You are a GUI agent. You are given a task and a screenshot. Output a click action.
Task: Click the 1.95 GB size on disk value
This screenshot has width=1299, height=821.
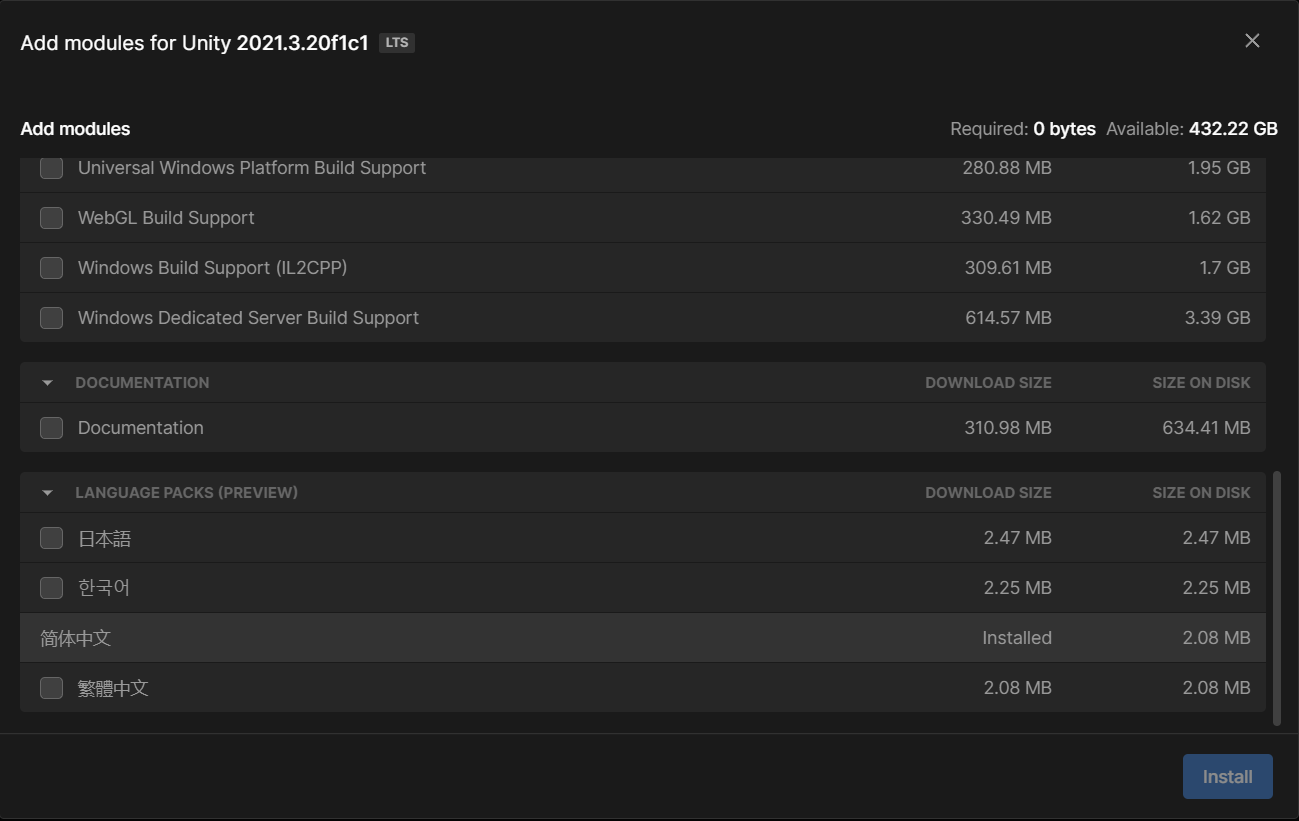tap(1219, 168)
